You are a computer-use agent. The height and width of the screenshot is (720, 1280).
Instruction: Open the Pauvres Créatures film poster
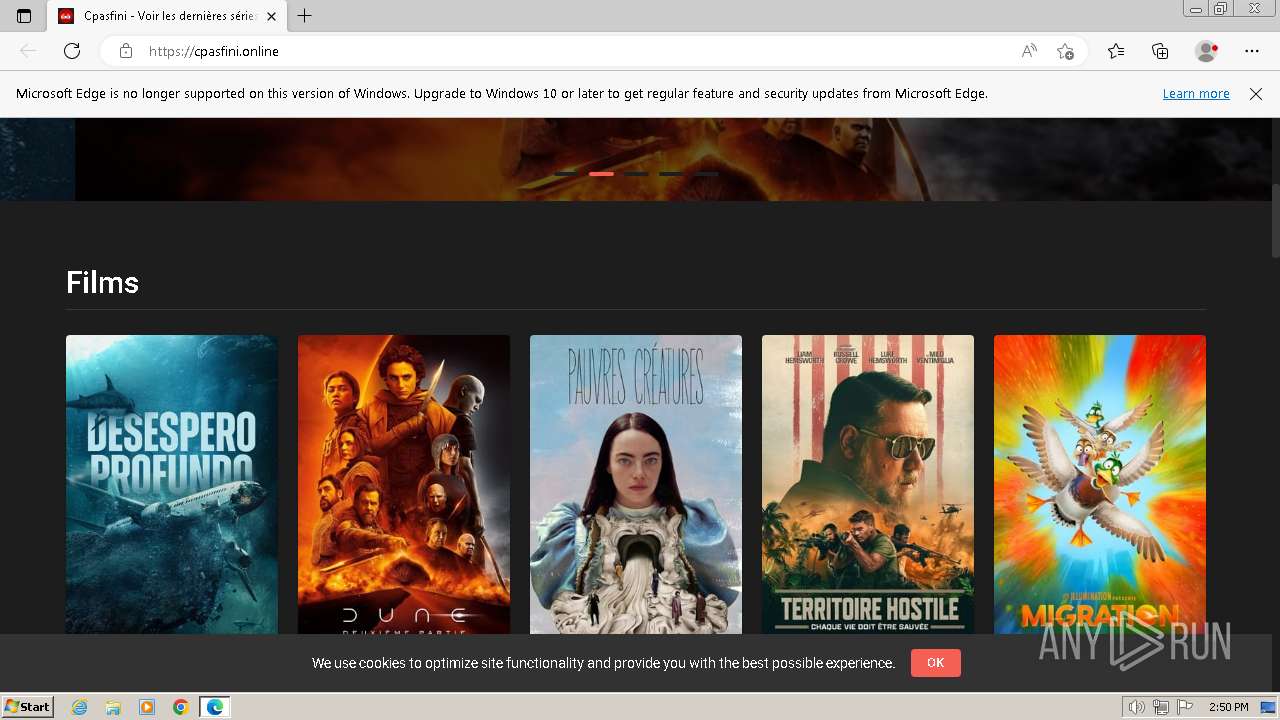pyautogui.click(x=636, y=484)
